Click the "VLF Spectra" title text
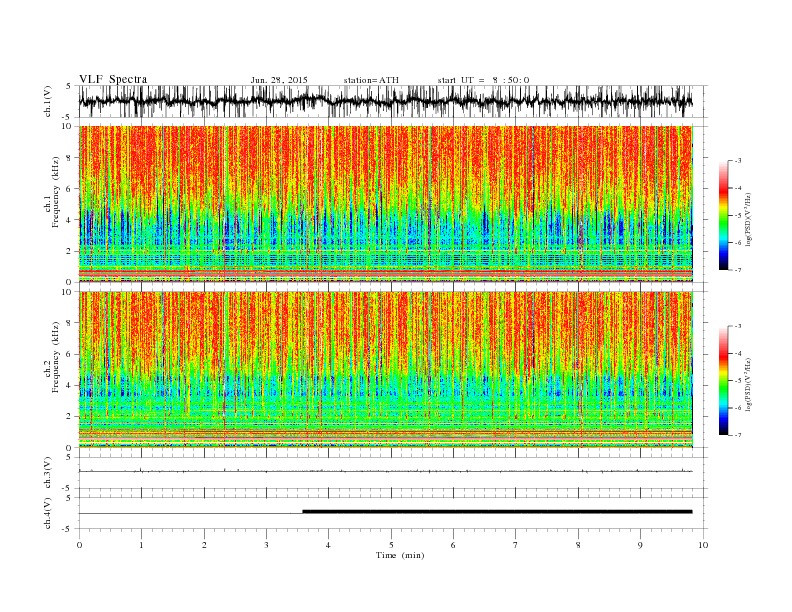 (x=113, y=79)
